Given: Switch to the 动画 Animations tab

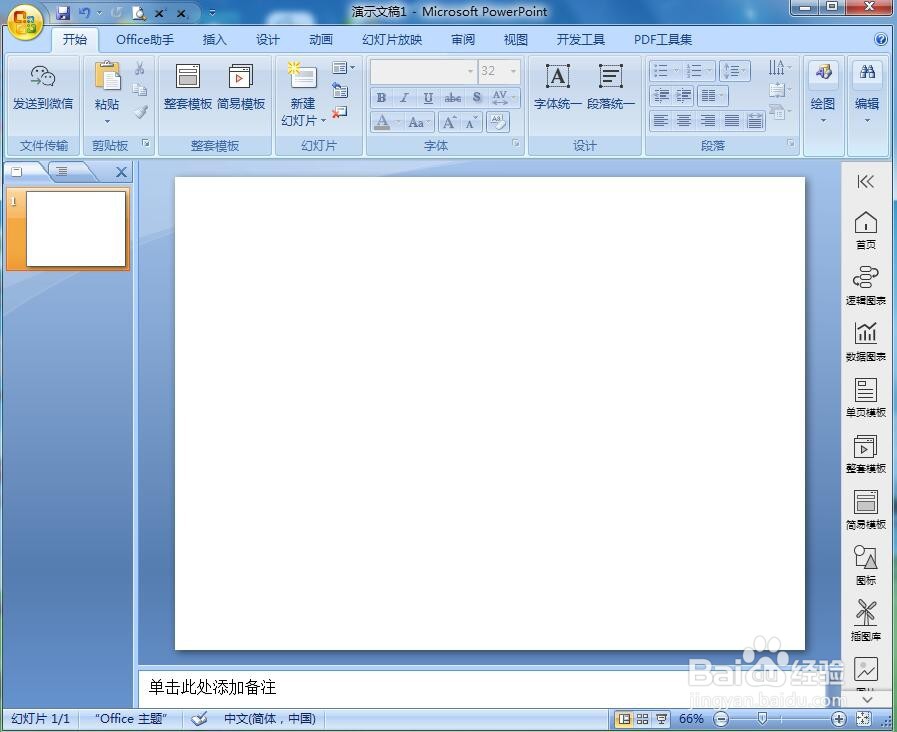Looking at the screenshot, I should [321, 39].
